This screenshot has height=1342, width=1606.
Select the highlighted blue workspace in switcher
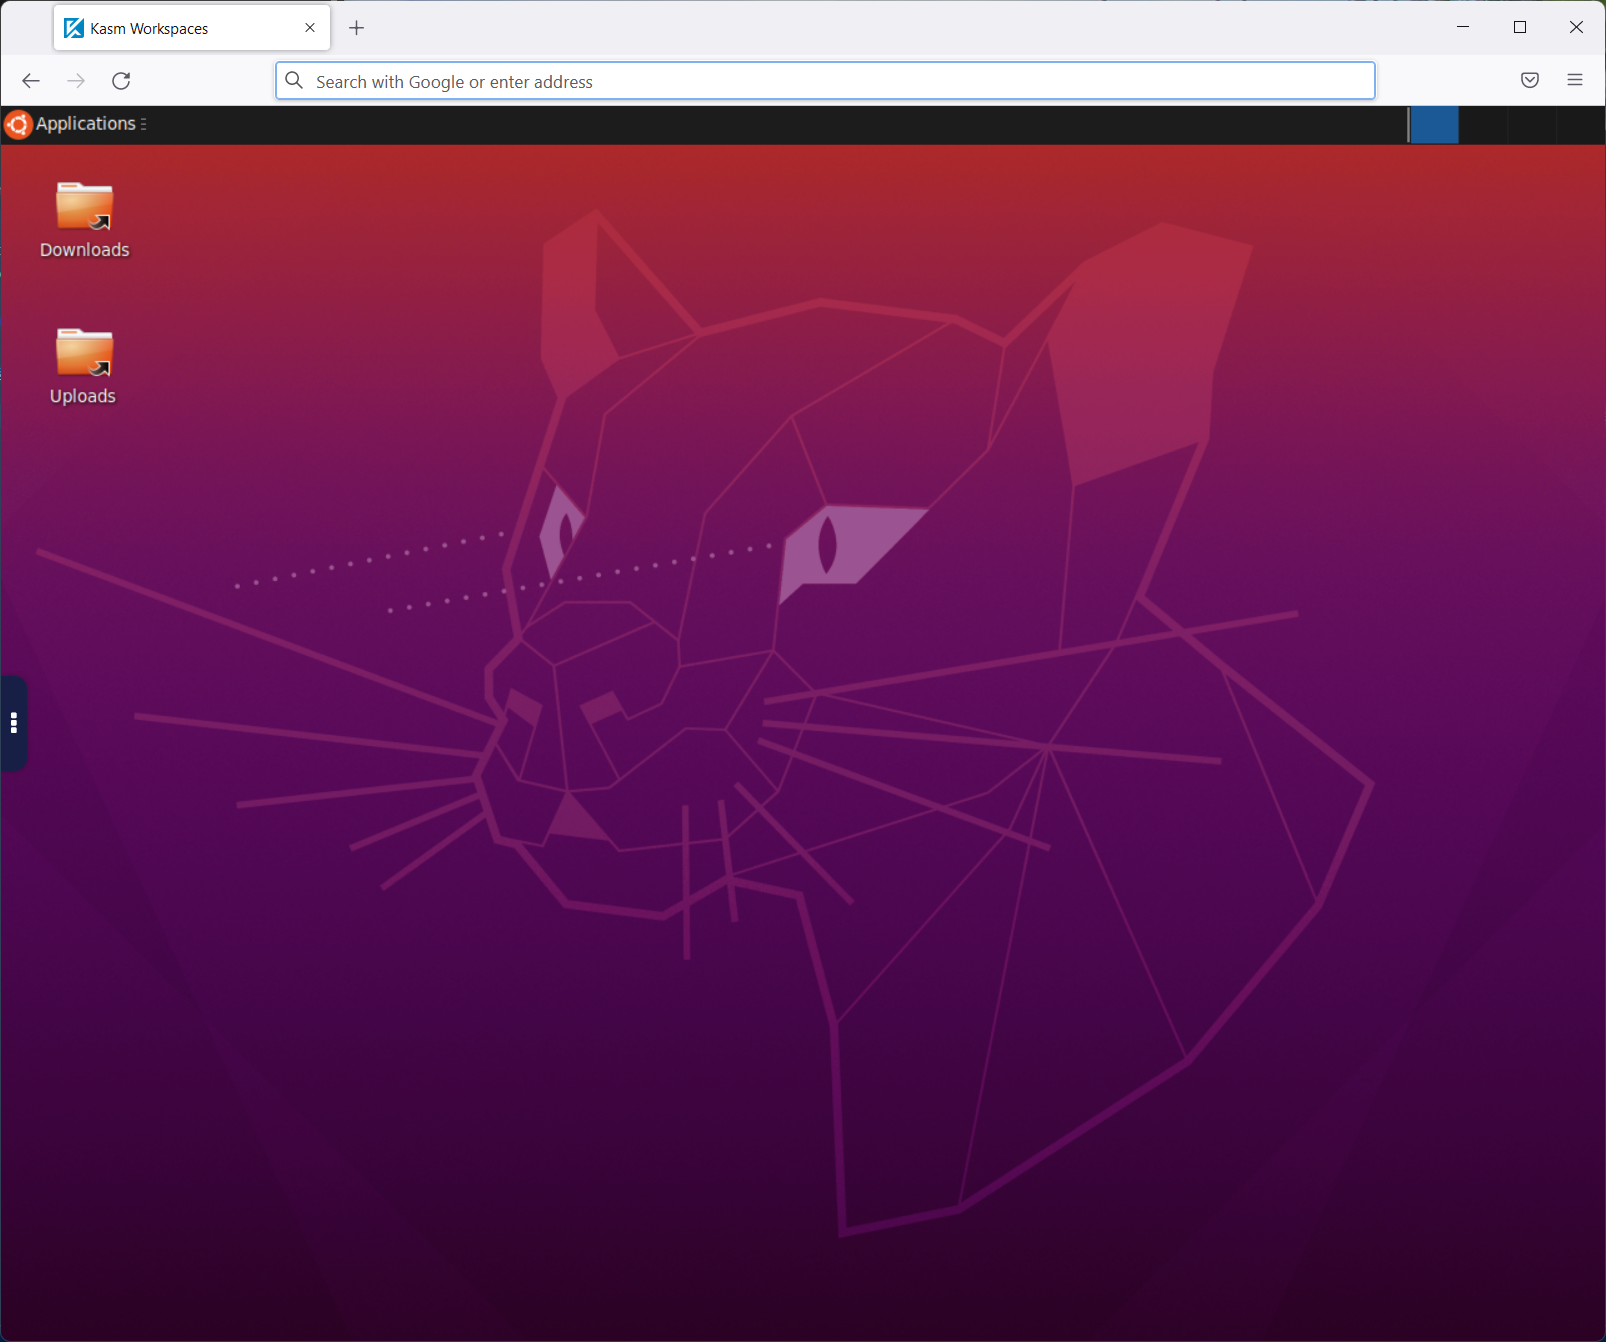1434,125
